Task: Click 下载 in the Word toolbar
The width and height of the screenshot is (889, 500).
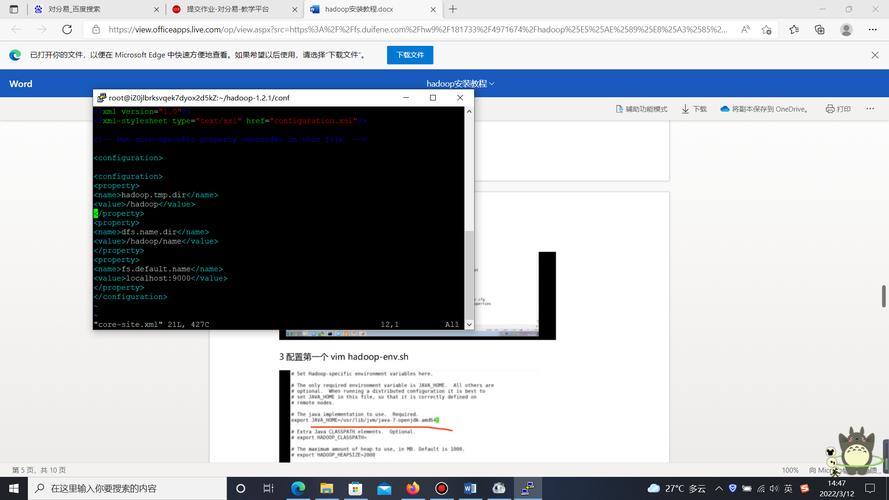Action: coord(694,109)
